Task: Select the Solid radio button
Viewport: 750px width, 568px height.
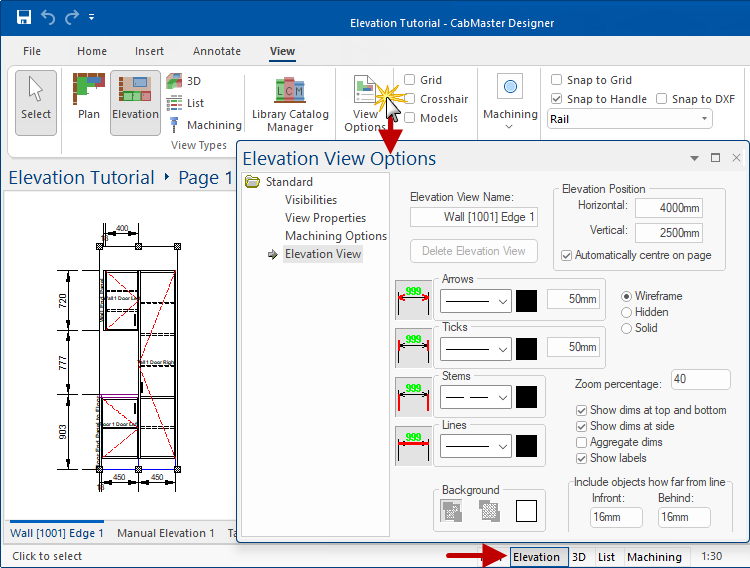Action: [x=626, y=328]
